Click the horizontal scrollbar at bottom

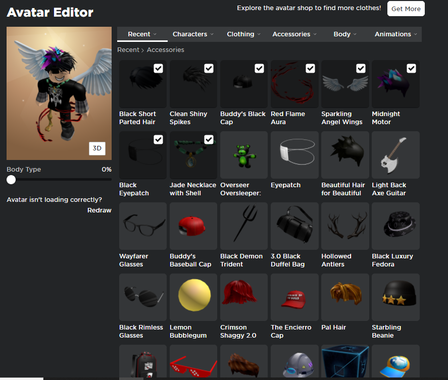coord(22,379)
